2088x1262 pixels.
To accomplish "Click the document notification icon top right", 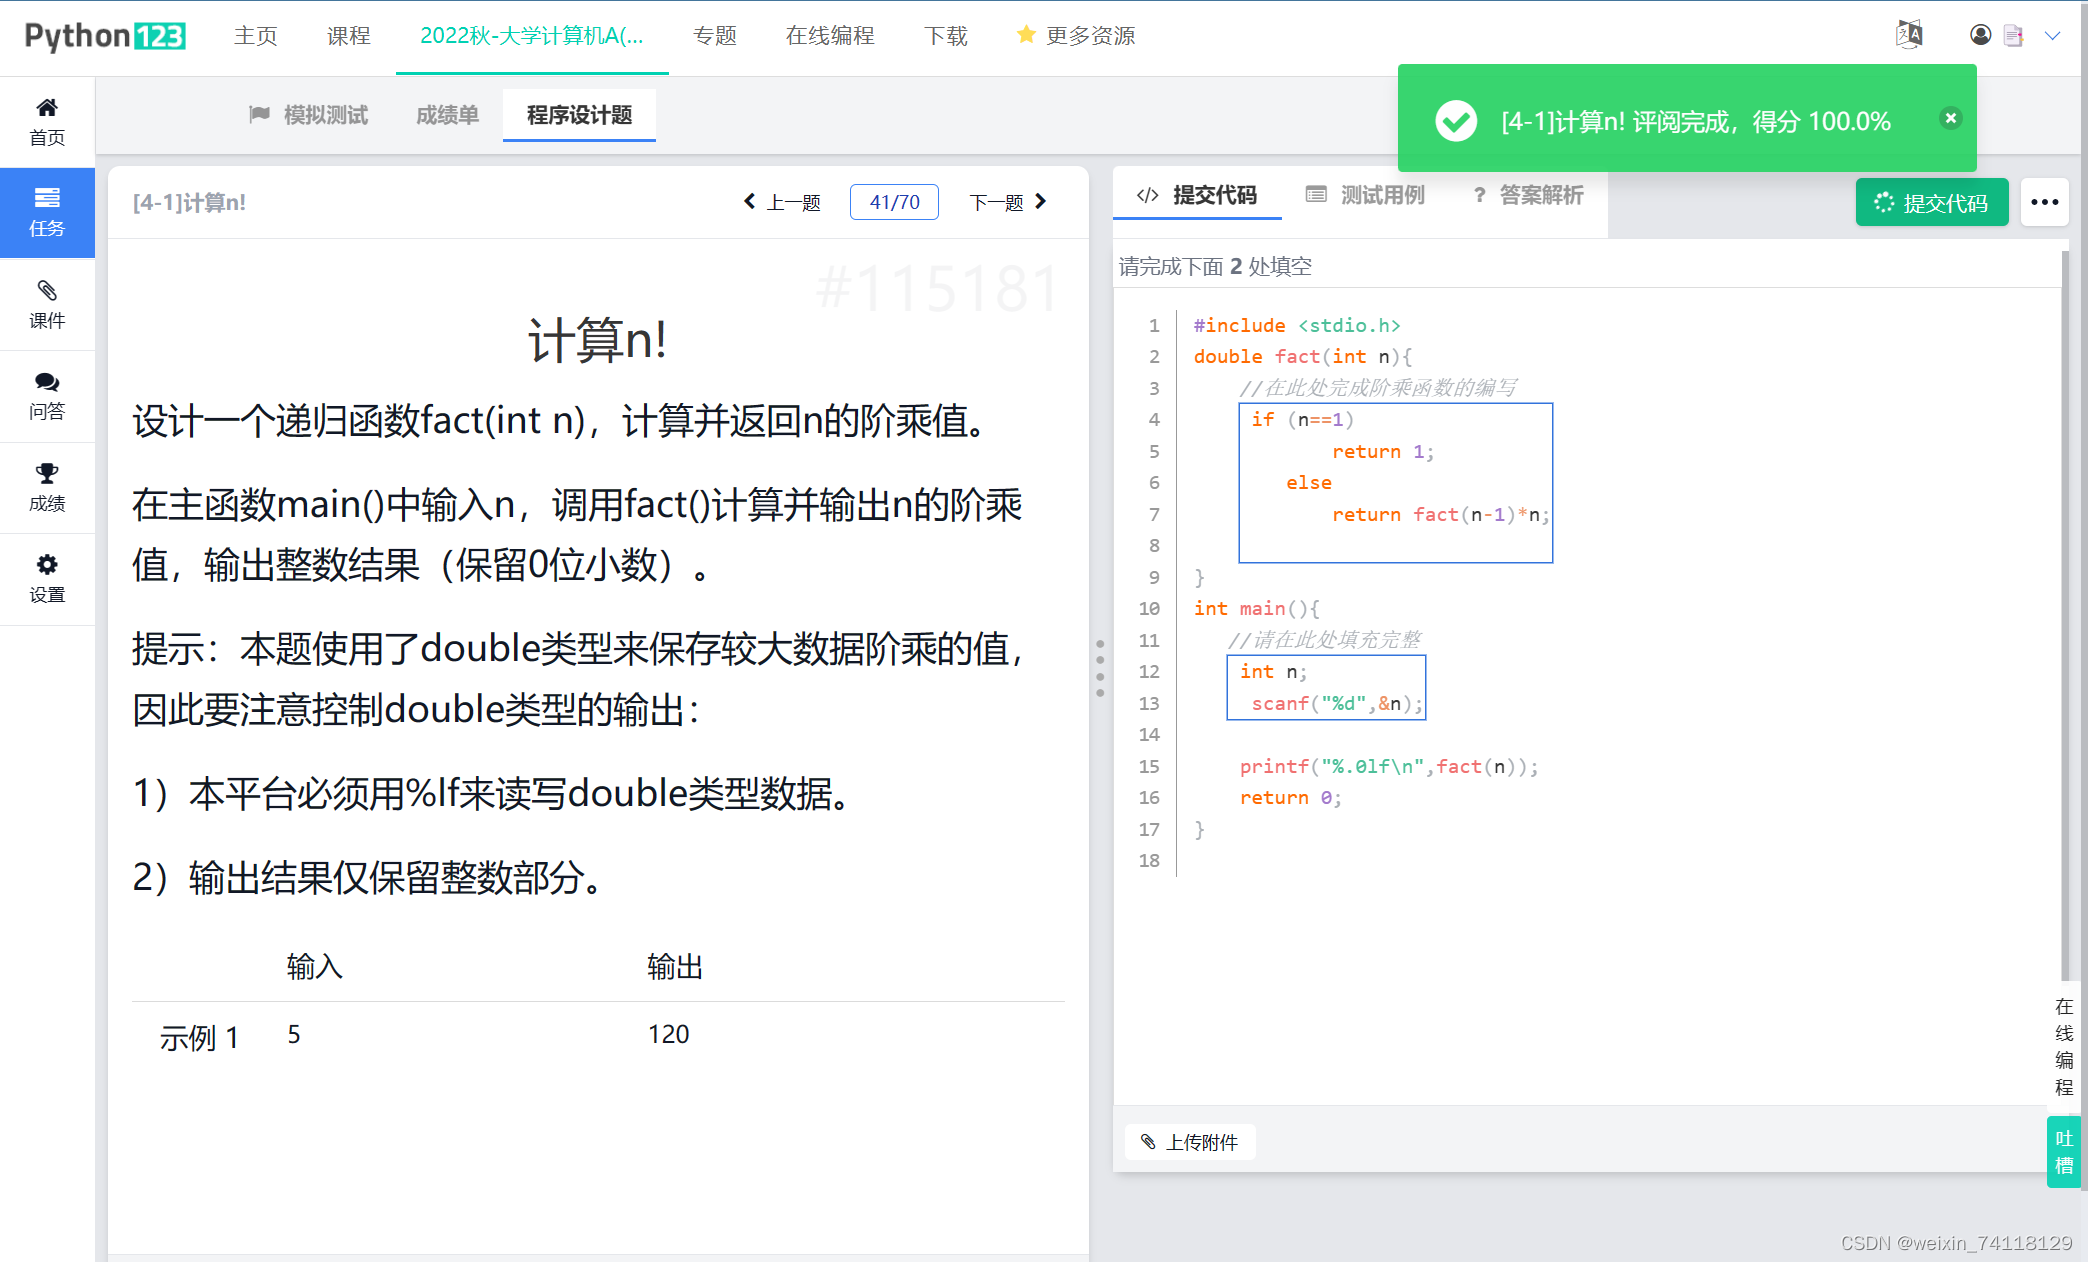I will tap(2014, 35).
